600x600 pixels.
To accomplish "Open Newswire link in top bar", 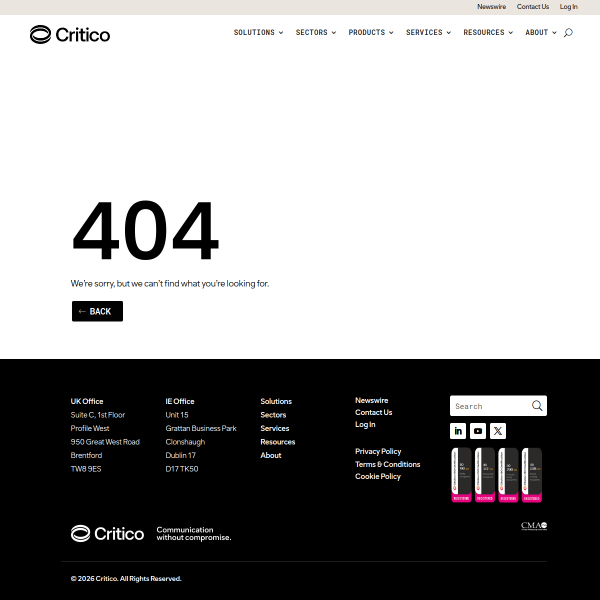I will tap(491, 7).
